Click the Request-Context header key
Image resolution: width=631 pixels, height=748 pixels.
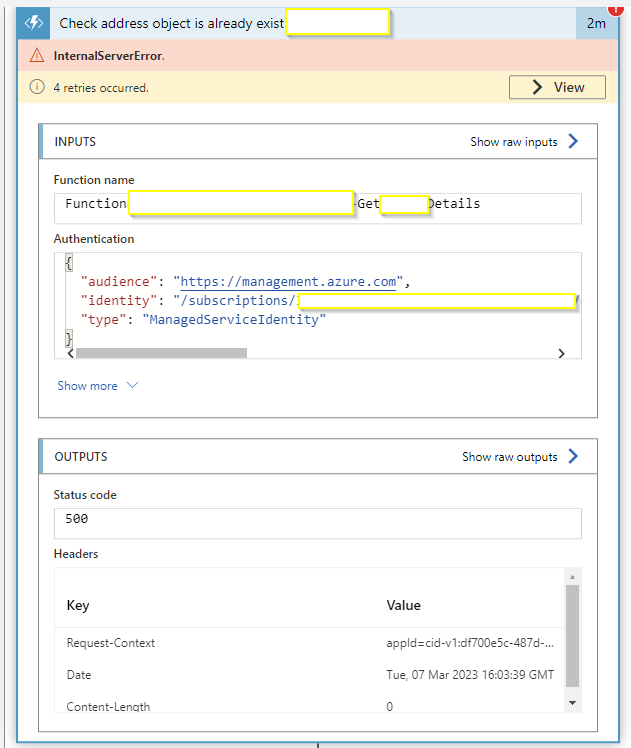coord(111,643)
